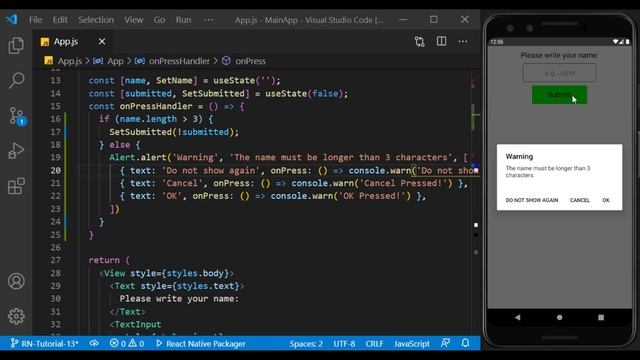
Task: Tap Android home navigation button
Action: 559,317
